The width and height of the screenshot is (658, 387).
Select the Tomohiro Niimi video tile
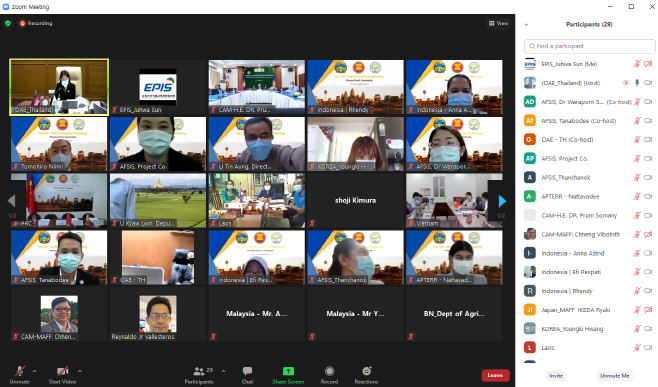coord(59,144)
